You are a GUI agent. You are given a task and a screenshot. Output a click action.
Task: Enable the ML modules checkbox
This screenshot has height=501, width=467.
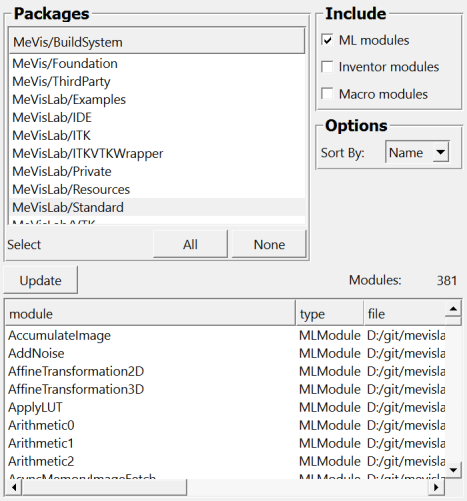pyautogui.click(x=327, y=40)
